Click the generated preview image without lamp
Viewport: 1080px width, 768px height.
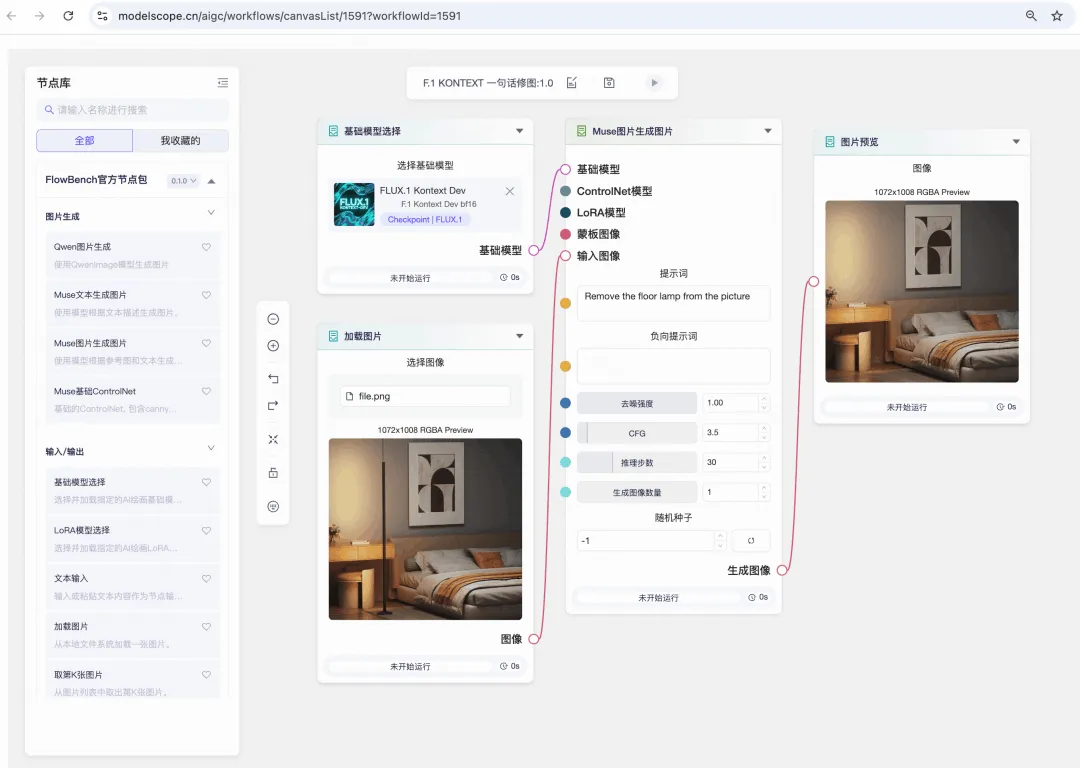coord(922,291)
